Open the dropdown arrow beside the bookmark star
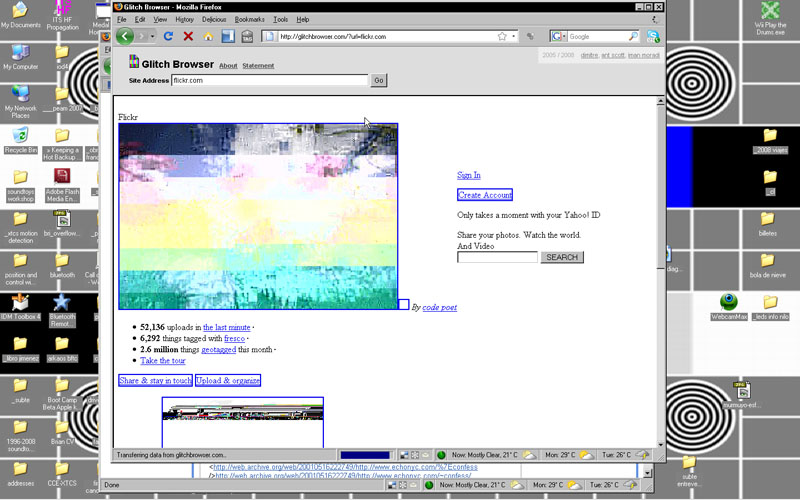This screenshot has width=800, height=500. tap(513, 36)
